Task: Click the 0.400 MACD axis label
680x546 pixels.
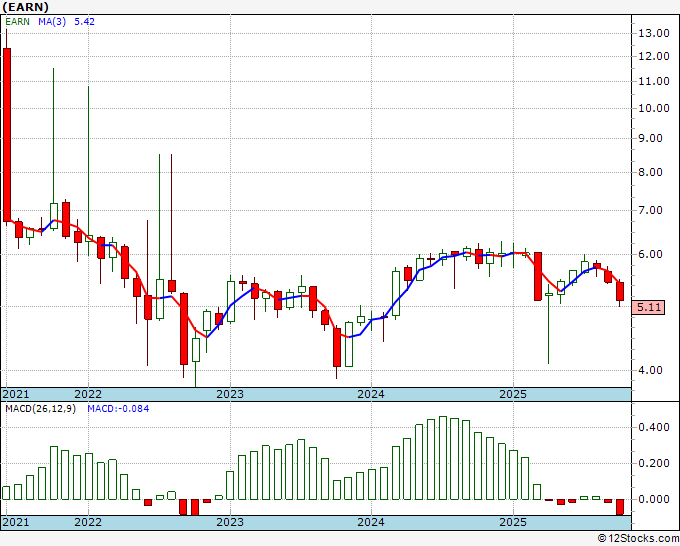Action: tap(654, 428)
